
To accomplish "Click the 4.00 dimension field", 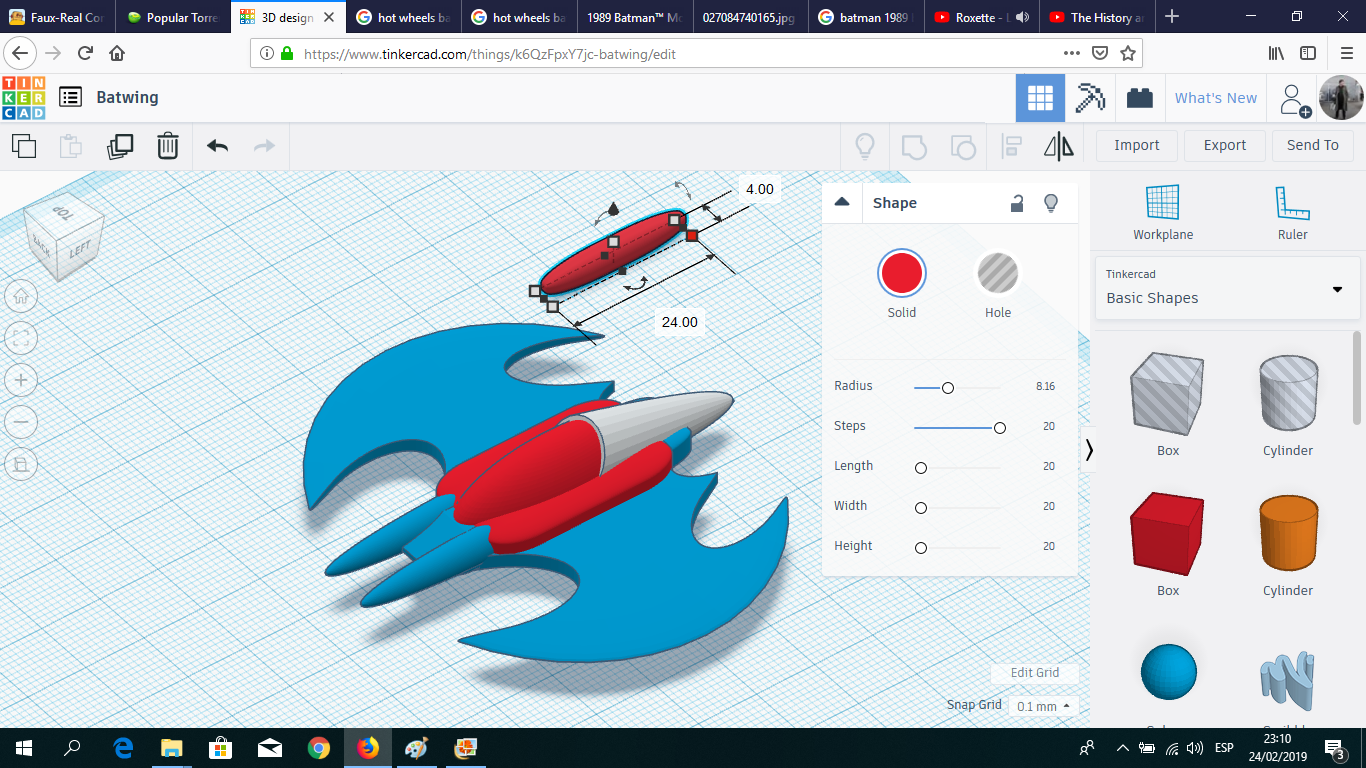I will [x=760, y=189].
